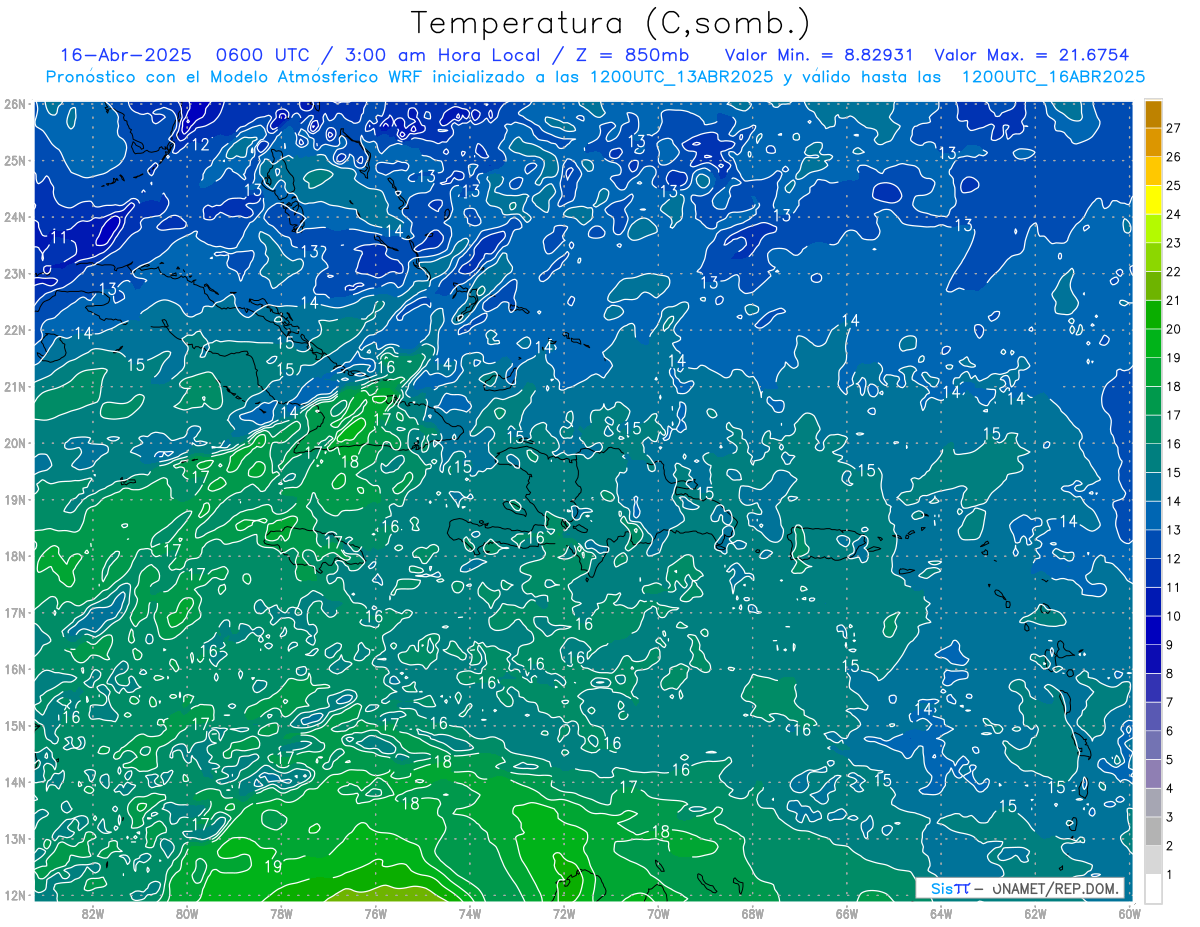Click the yellow band of the color scale
Viewport: 1200px width, 927px height.
click(x=1153, y=200)
